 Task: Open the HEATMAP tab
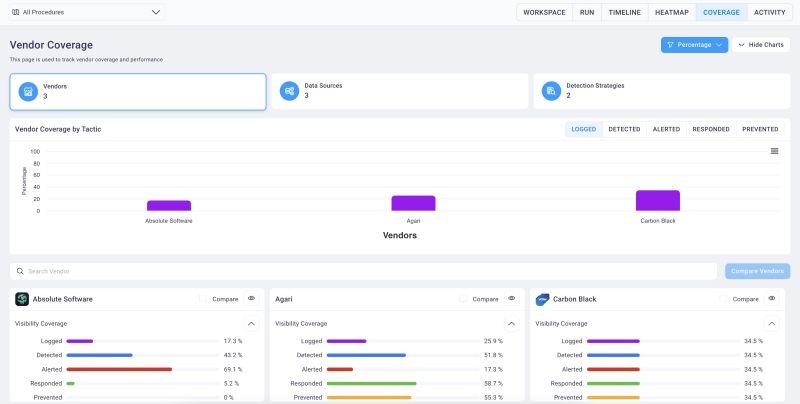672,12
